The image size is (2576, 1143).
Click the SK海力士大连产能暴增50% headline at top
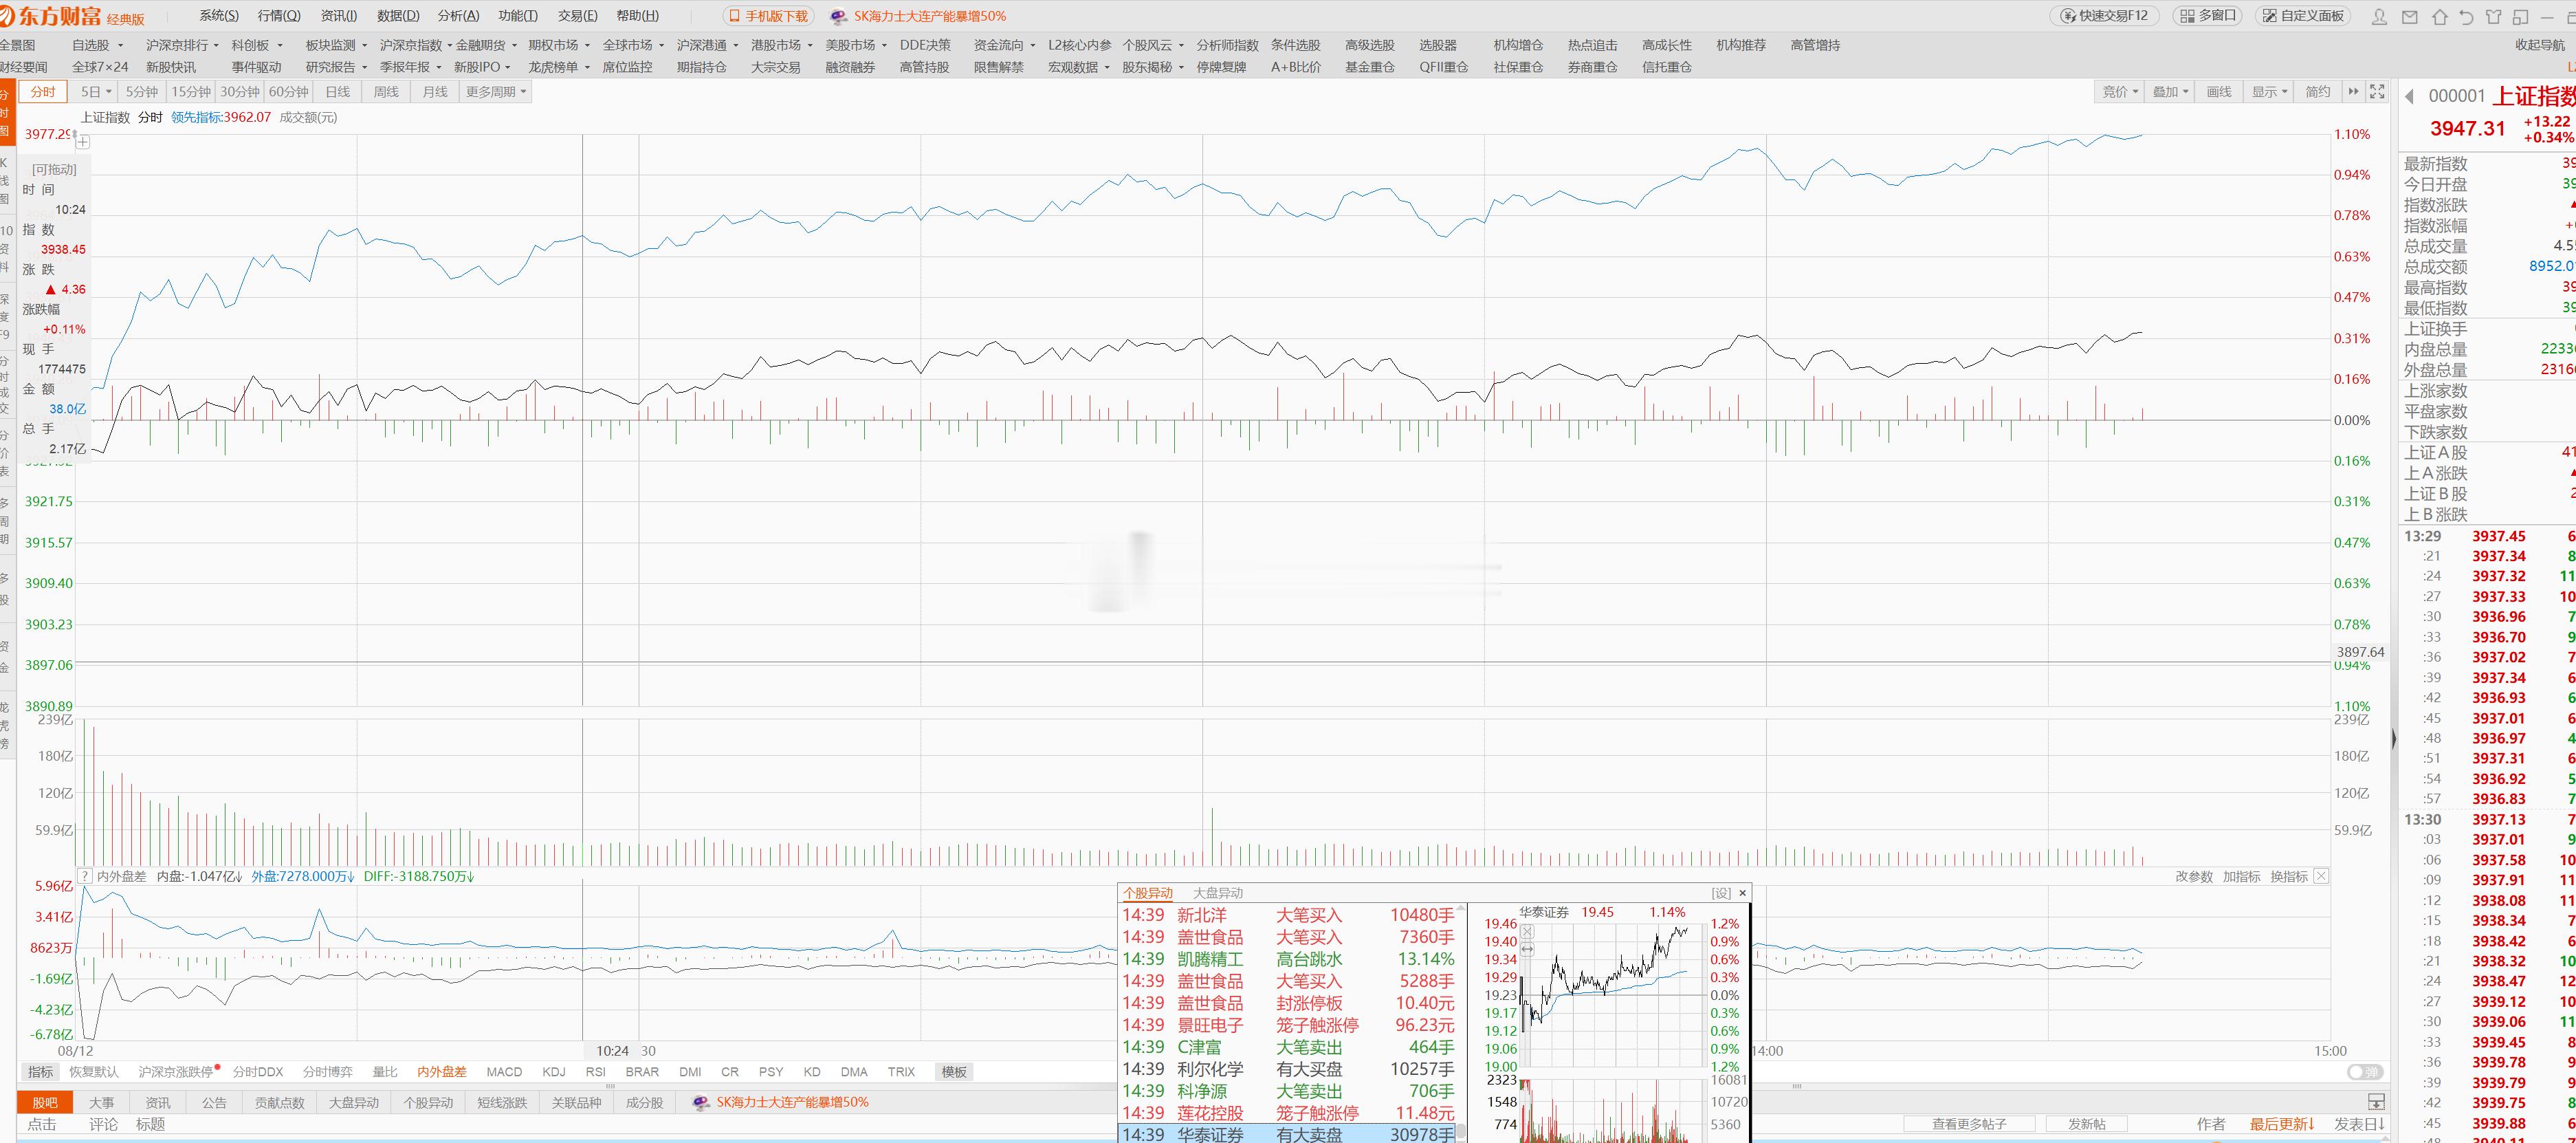coord(930,16)
